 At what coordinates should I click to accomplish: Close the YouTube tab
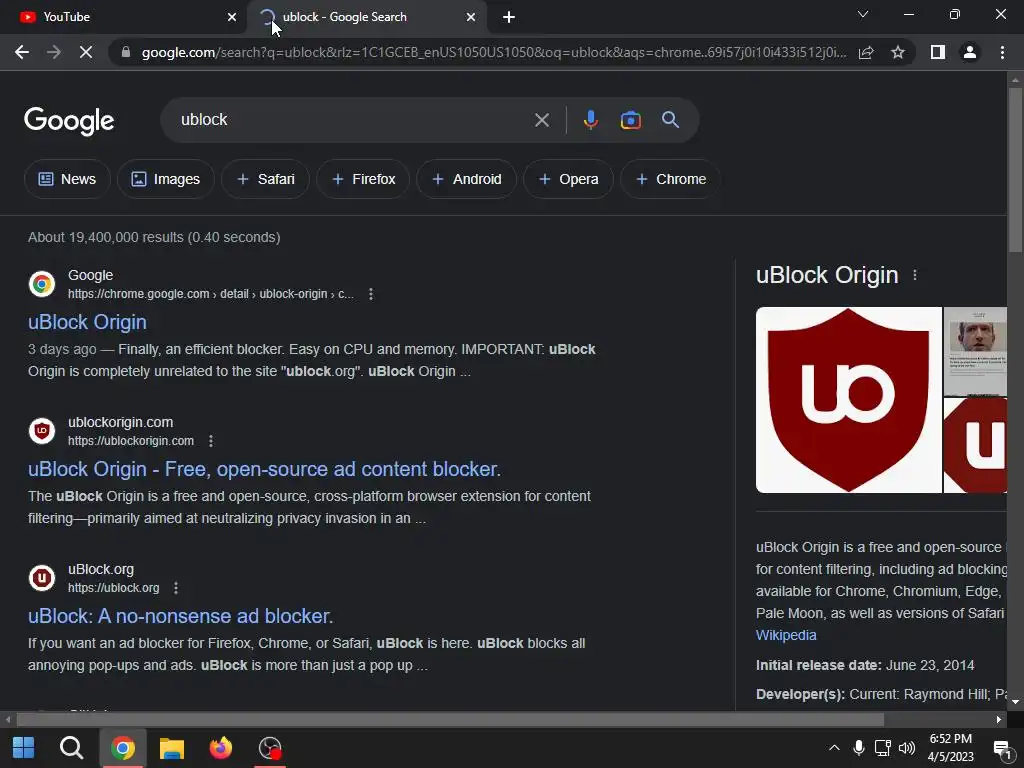tap(232, 17)
